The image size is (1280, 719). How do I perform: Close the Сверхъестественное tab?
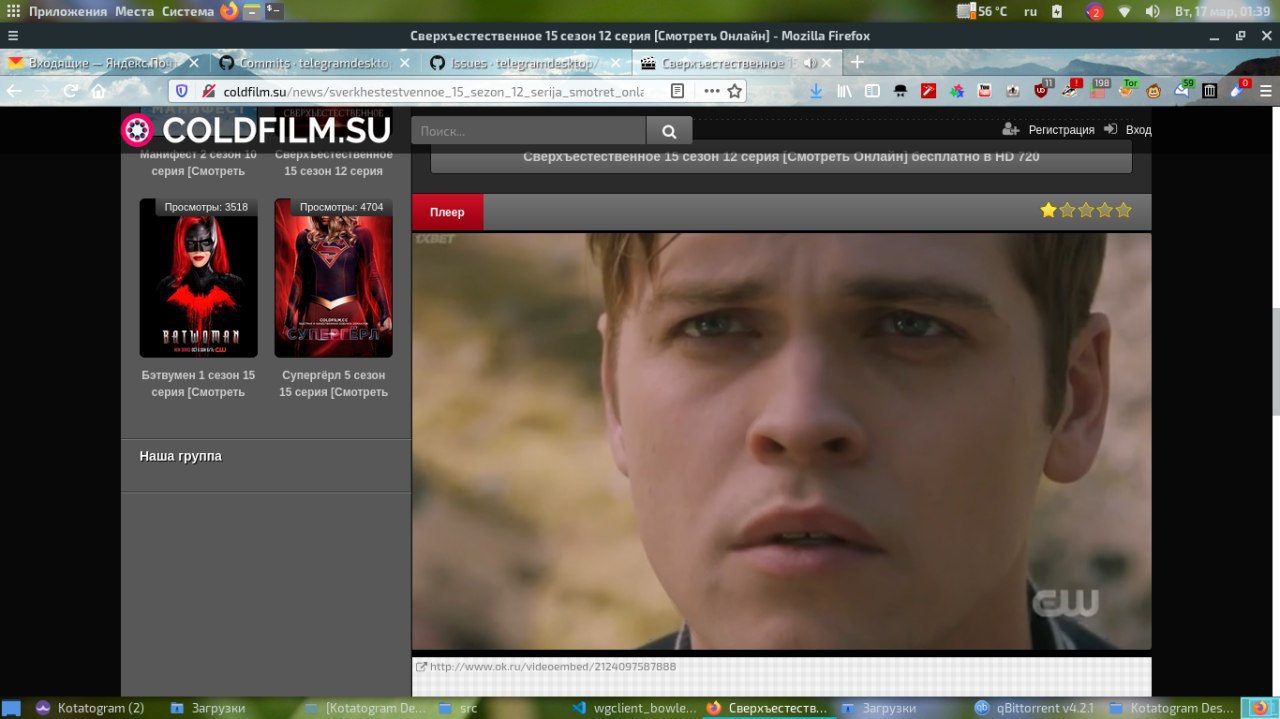click(827, 63)
